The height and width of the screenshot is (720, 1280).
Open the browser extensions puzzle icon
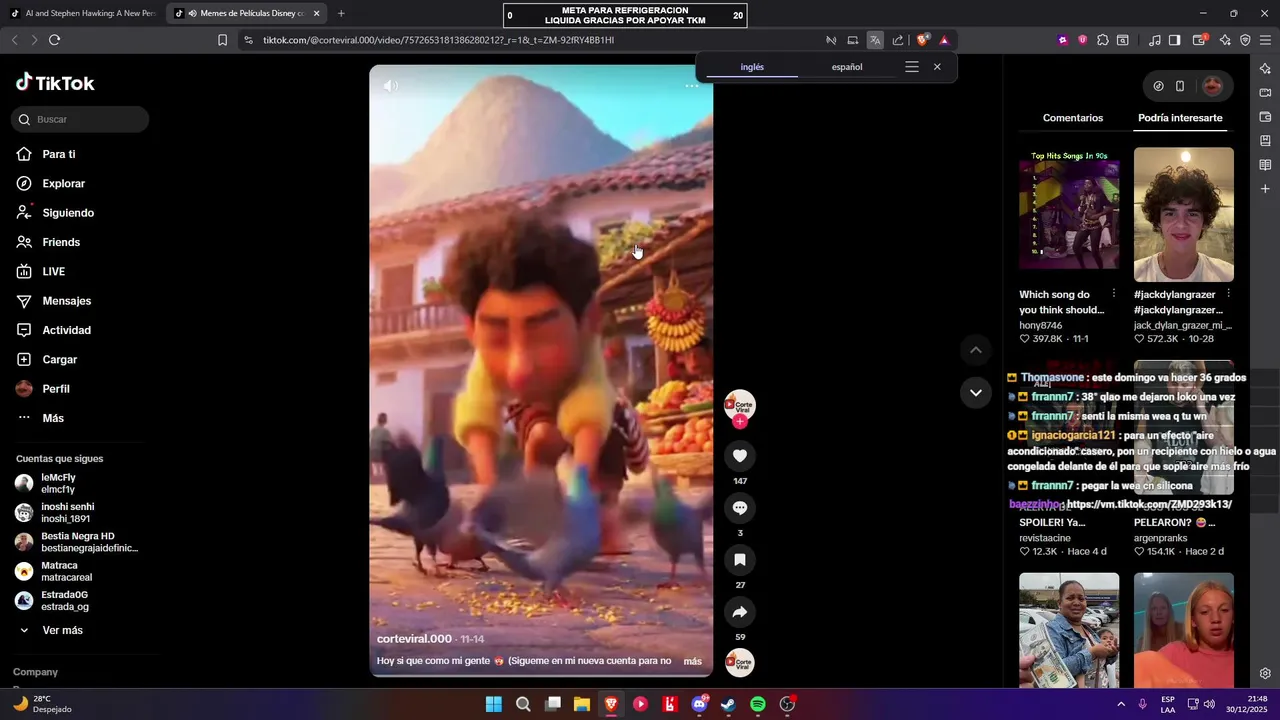coord(1103,40)
